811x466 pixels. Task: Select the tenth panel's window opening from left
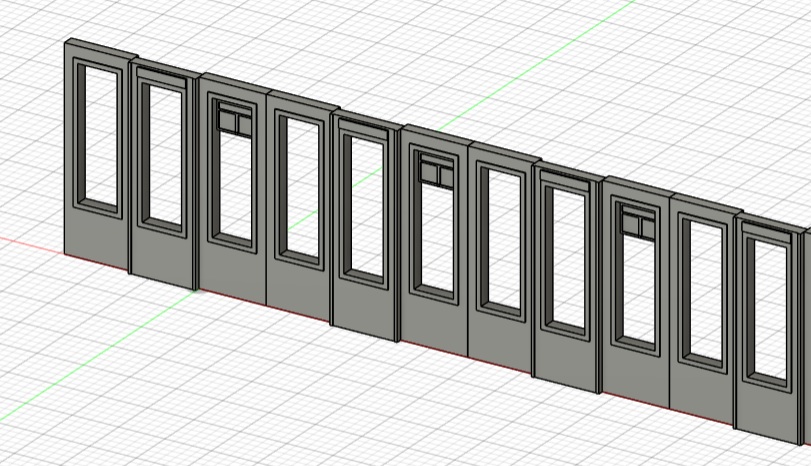coord(706,290)
